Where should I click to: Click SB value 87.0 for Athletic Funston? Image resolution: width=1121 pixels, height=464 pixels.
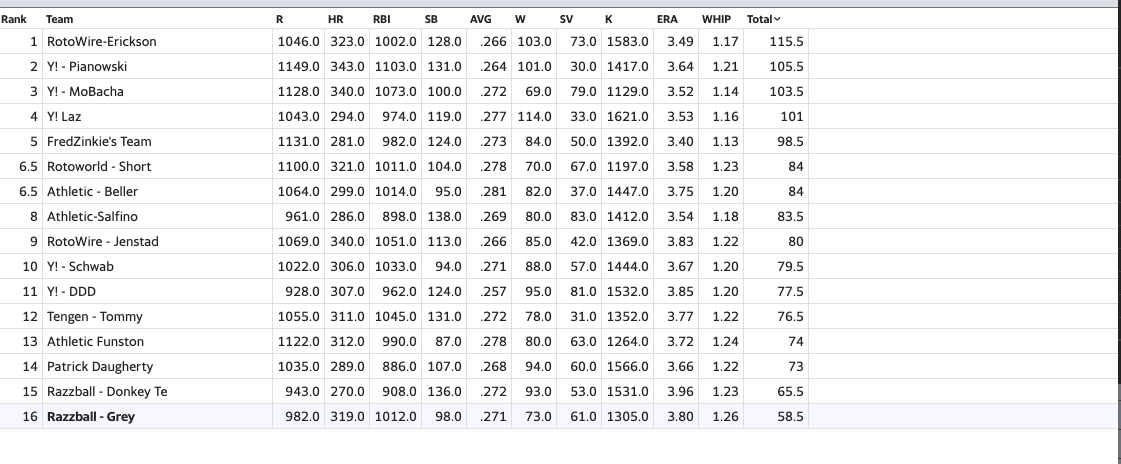click(x=448, y=342)
